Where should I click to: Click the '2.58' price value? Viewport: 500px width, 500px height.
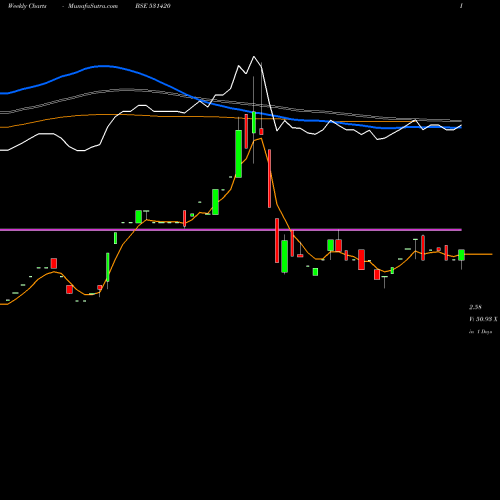(x=475, y=307)
